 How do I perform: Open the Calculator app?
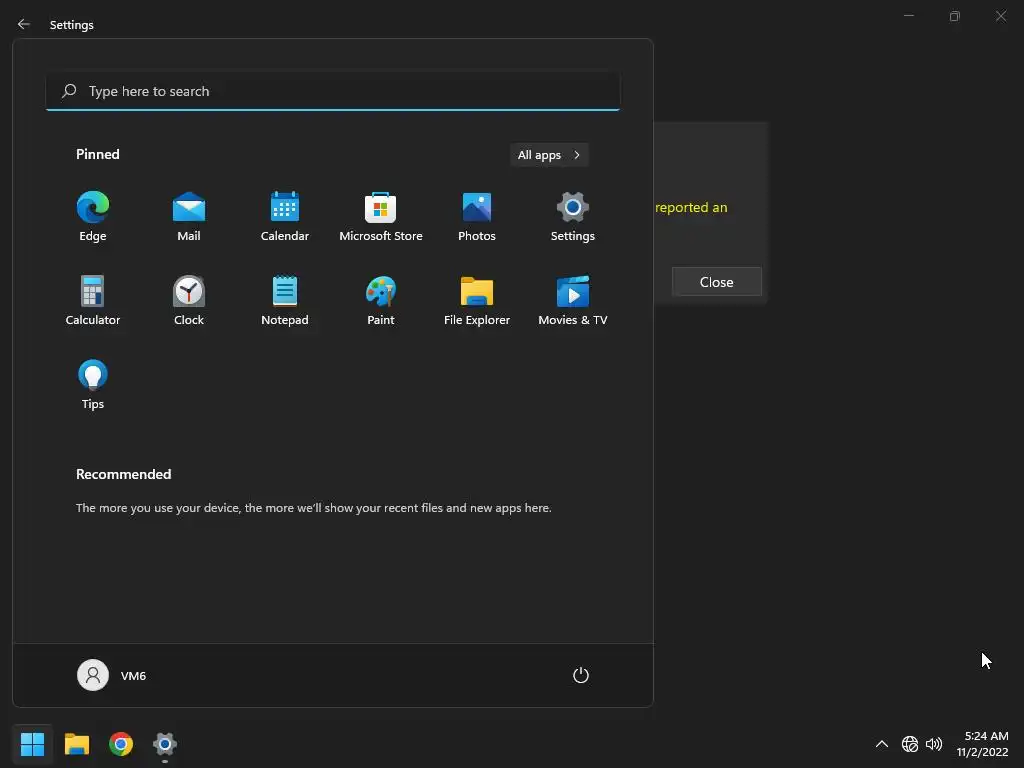click(93, 300)
